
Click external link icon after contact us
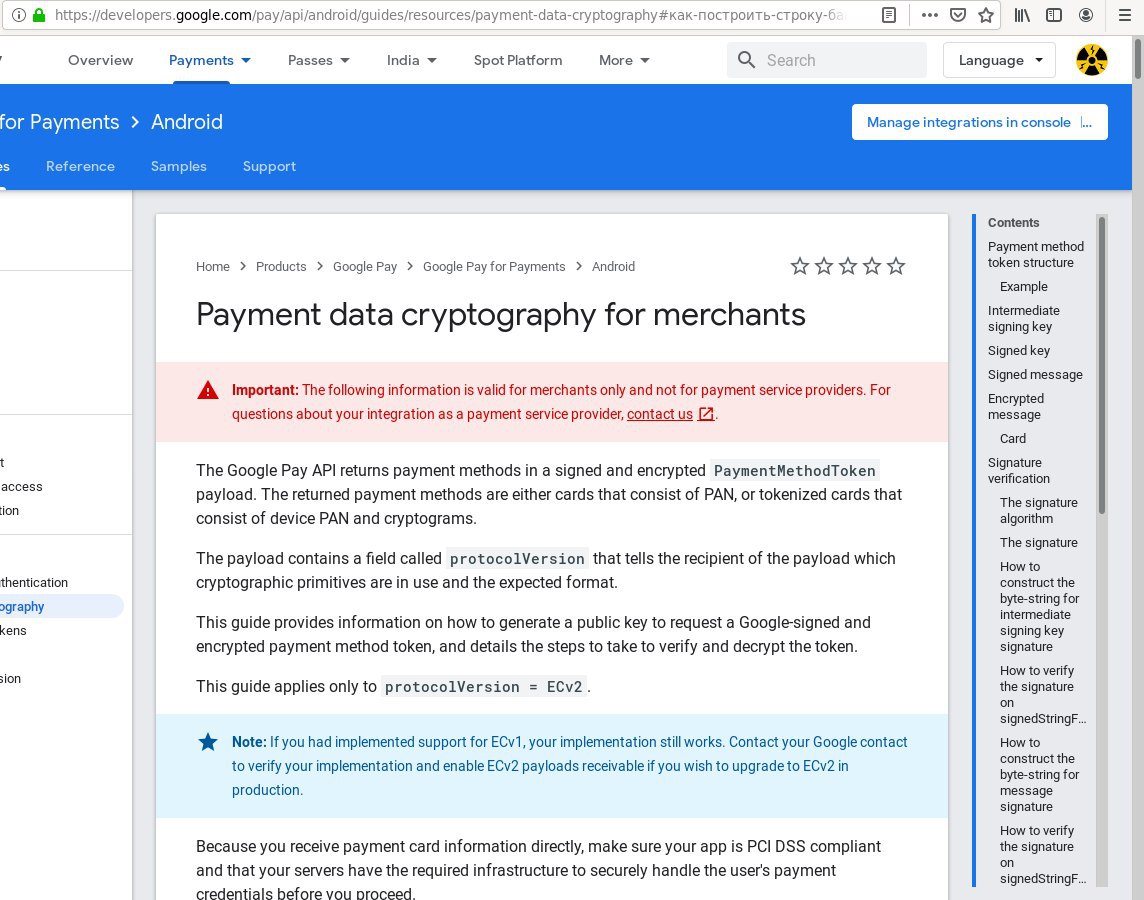pyautogui.click(x=706, y=414)
